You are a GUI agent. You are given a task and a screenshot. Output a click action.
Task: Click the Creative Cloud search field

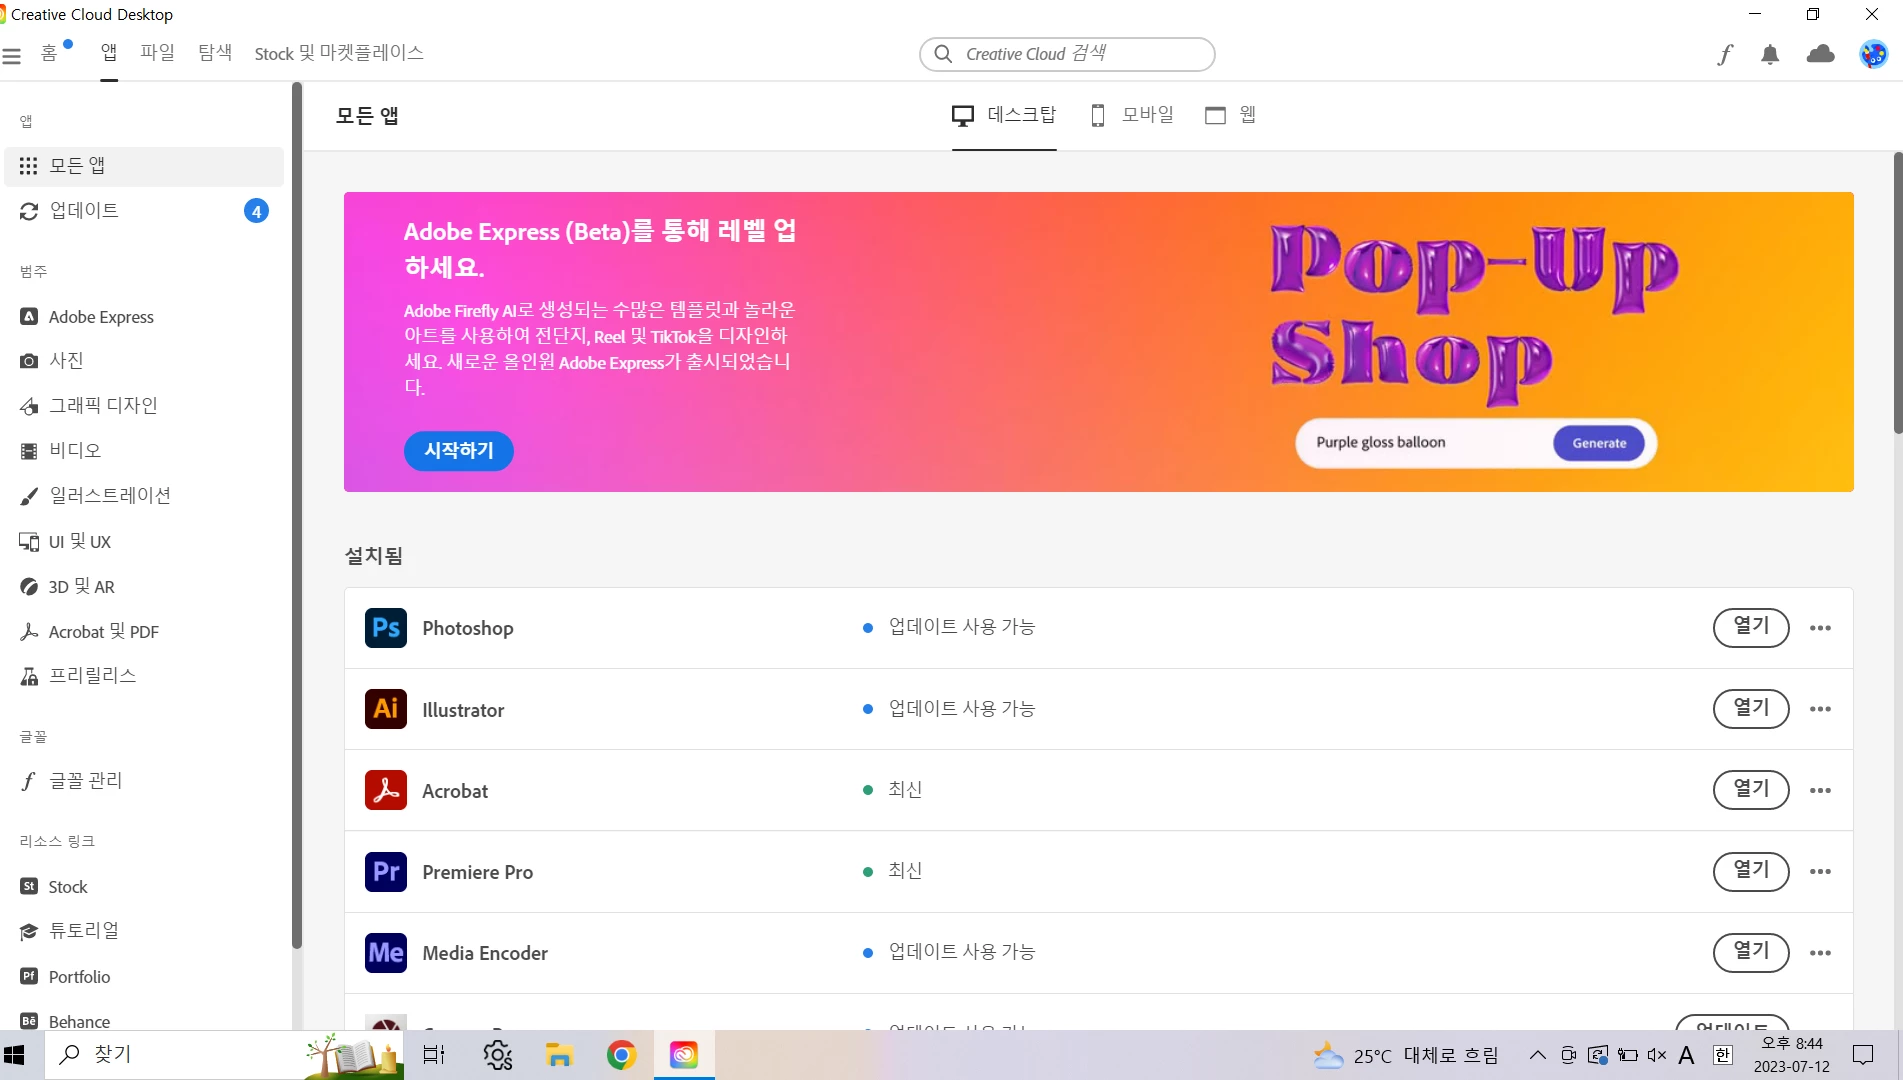tap(1067, 54)
